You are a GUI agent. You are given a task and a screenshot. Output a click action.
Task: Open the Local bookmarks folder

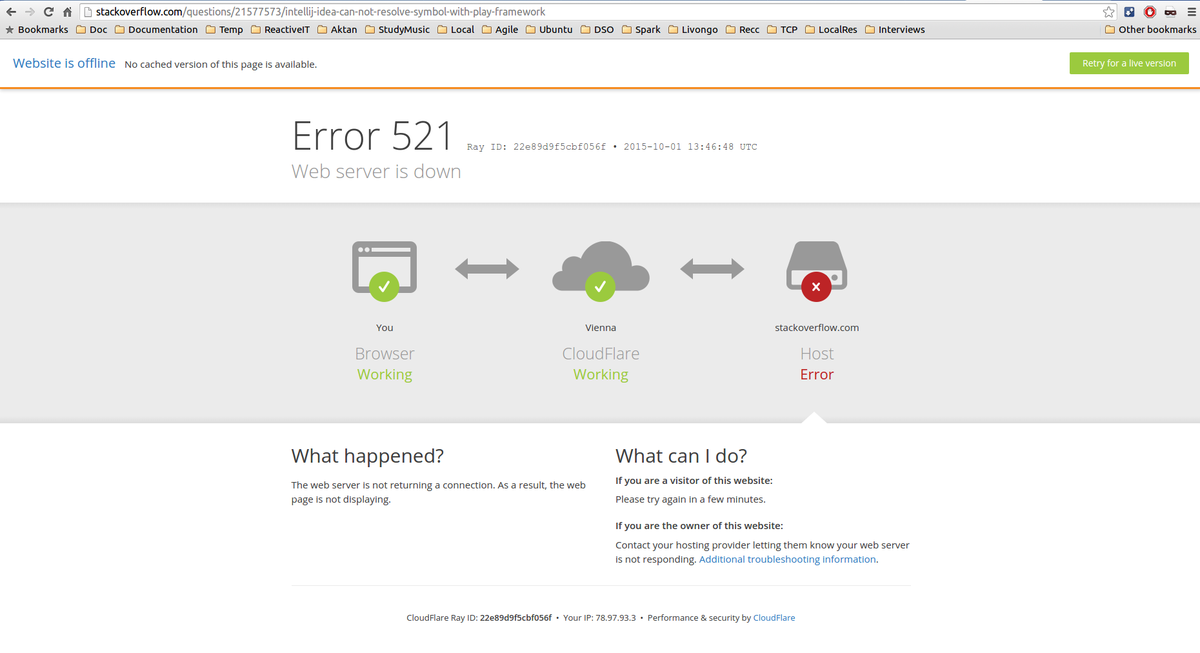[456, 30]
